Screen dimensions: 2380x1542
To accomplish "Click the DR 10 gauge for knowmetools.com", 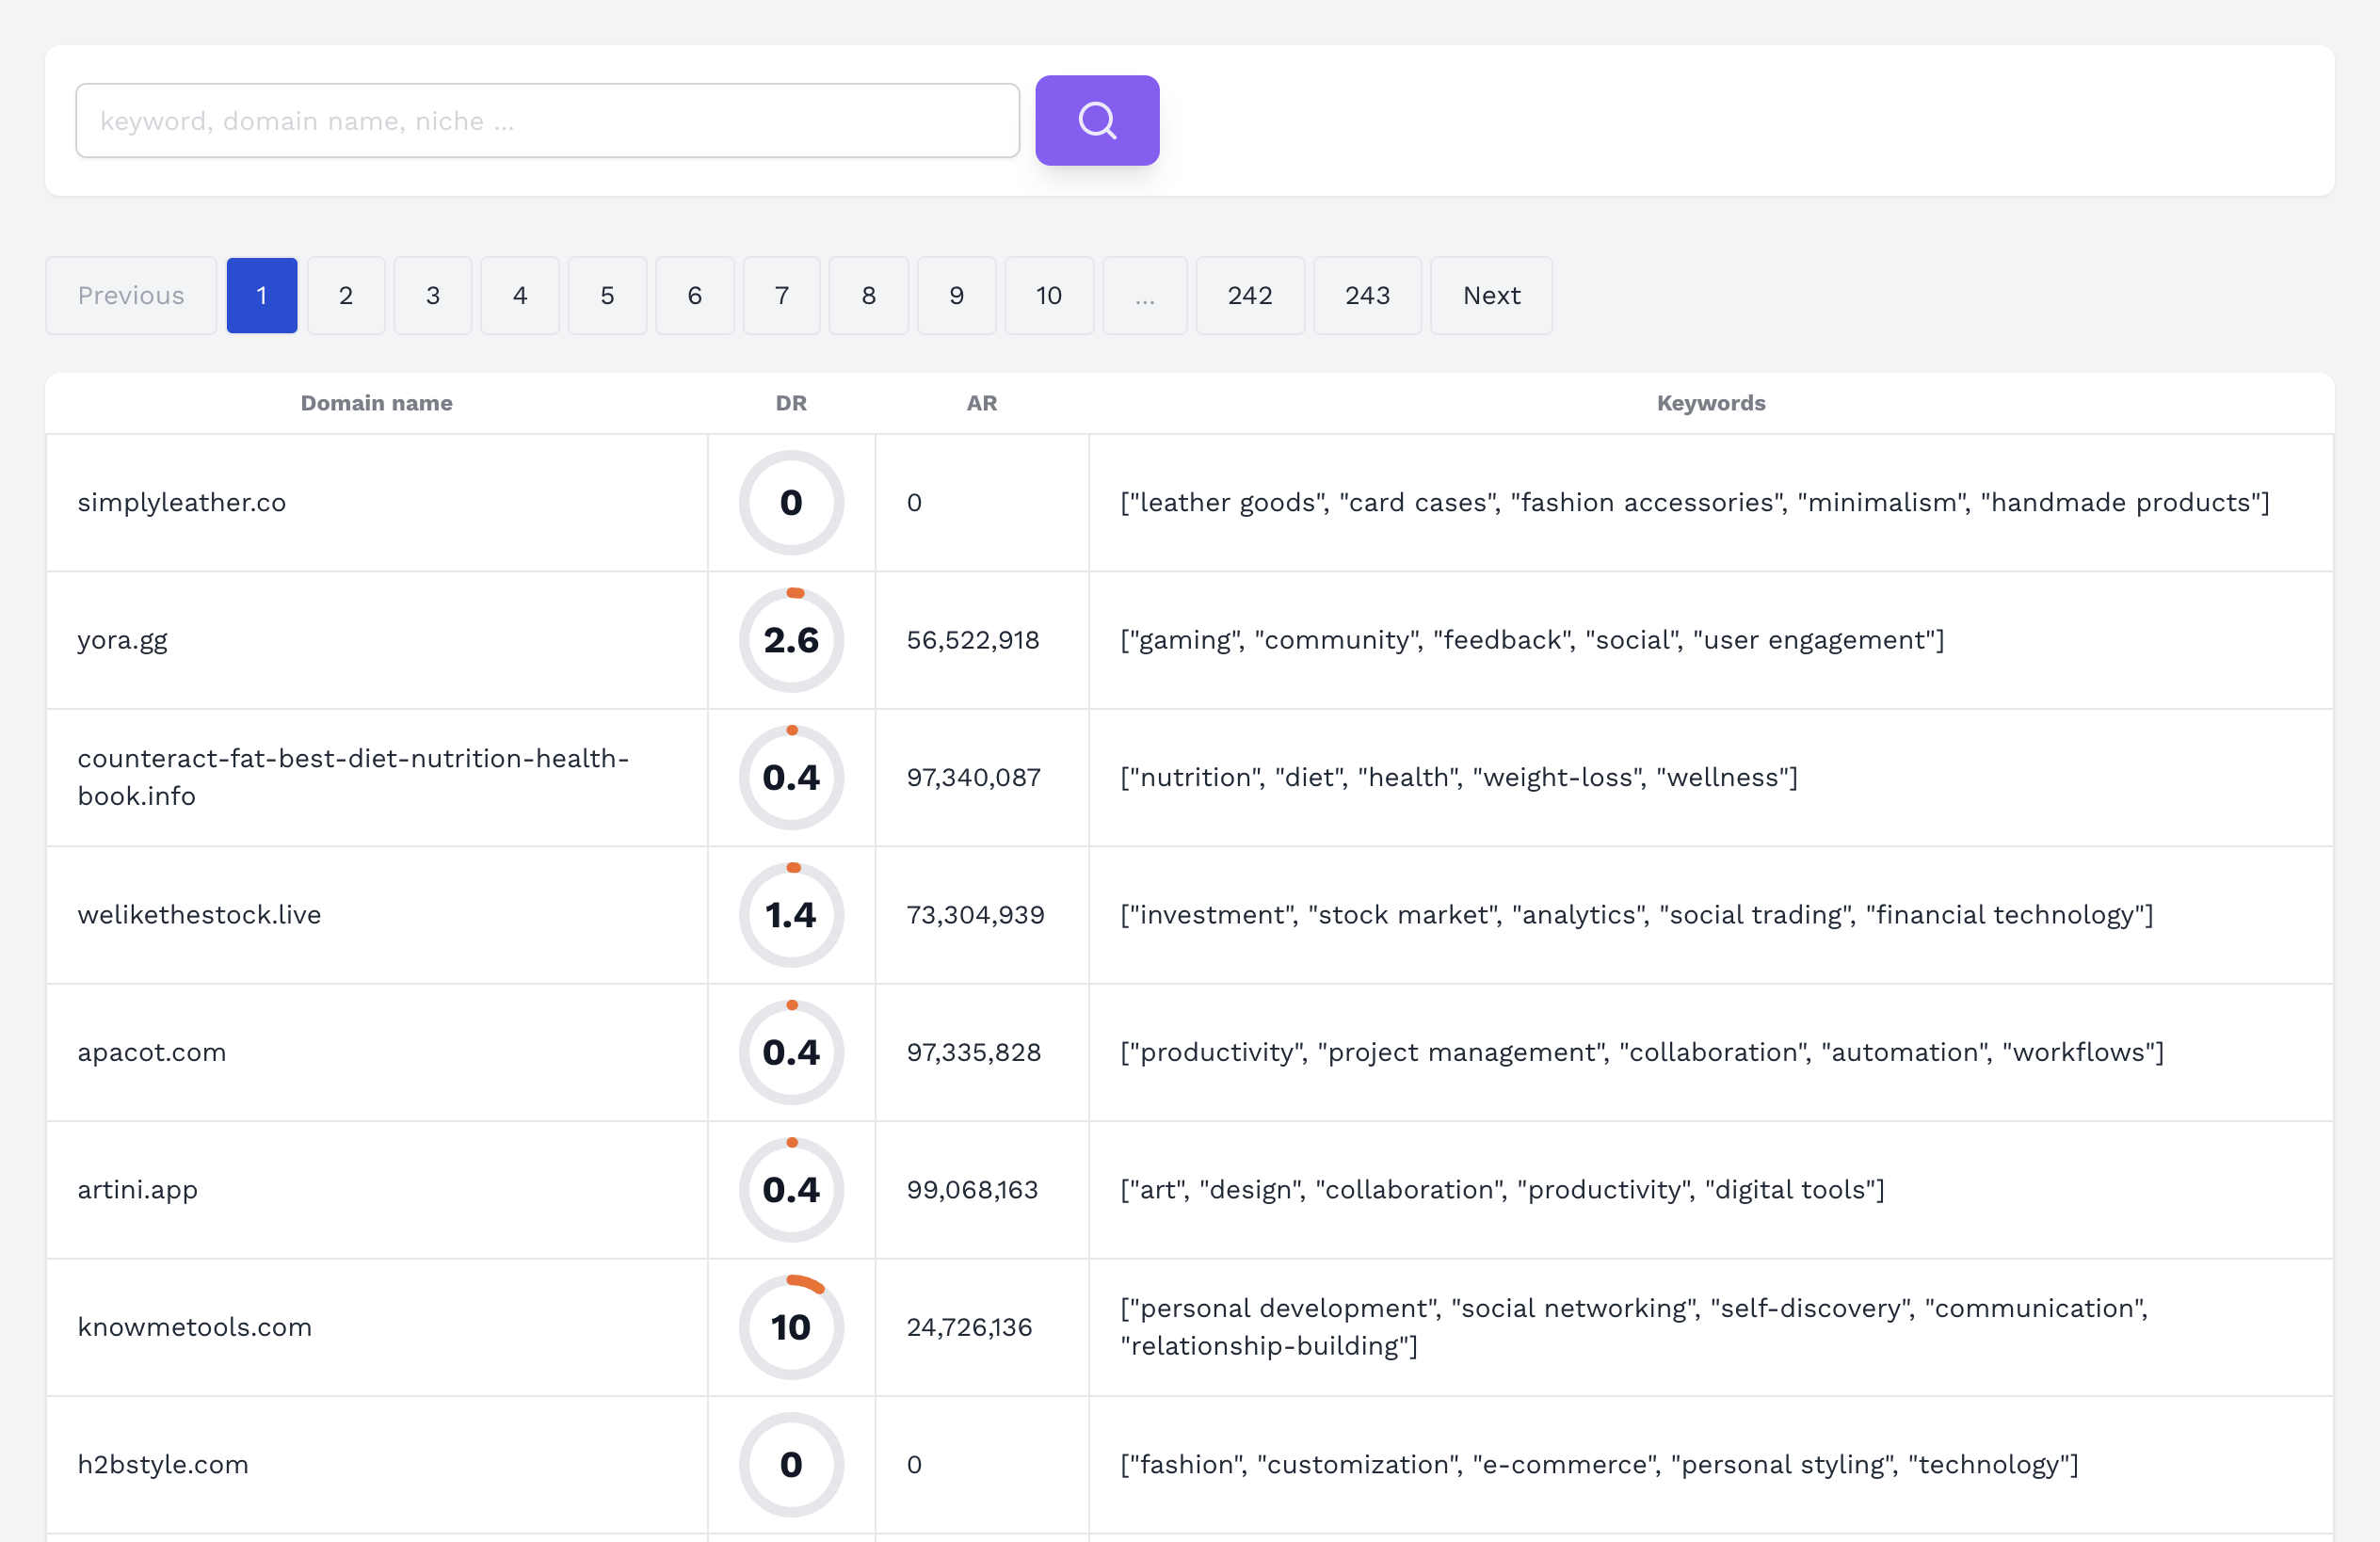I will tap(791, 1327).
